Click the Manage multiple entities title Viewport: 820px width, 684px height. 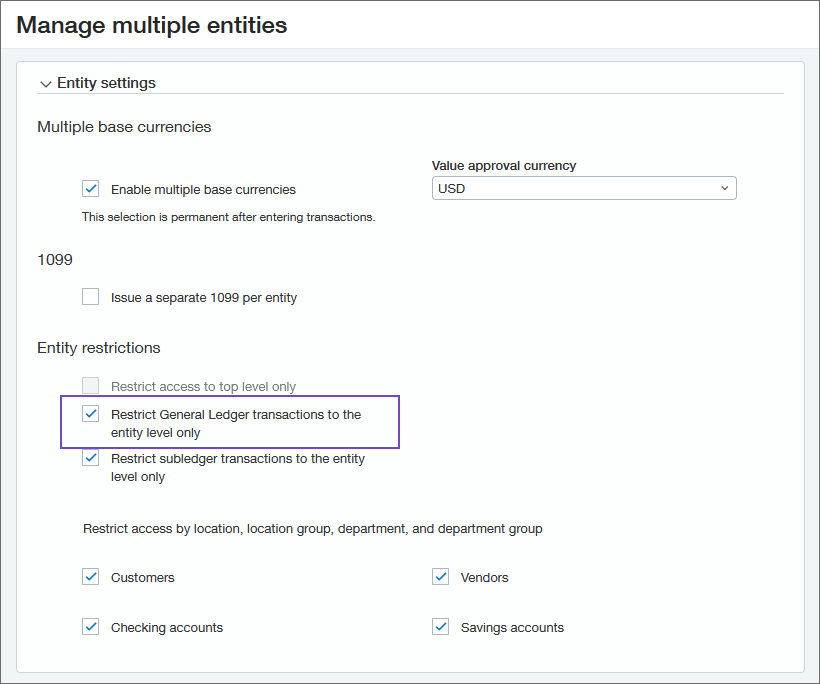(x=151, y=25)
